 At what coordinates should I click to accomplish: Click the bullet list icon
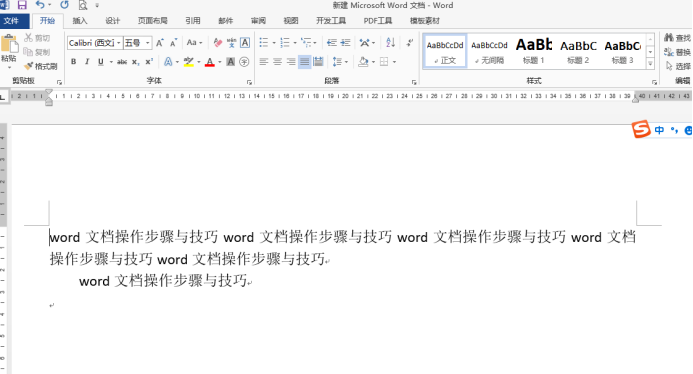coord(264,43)
